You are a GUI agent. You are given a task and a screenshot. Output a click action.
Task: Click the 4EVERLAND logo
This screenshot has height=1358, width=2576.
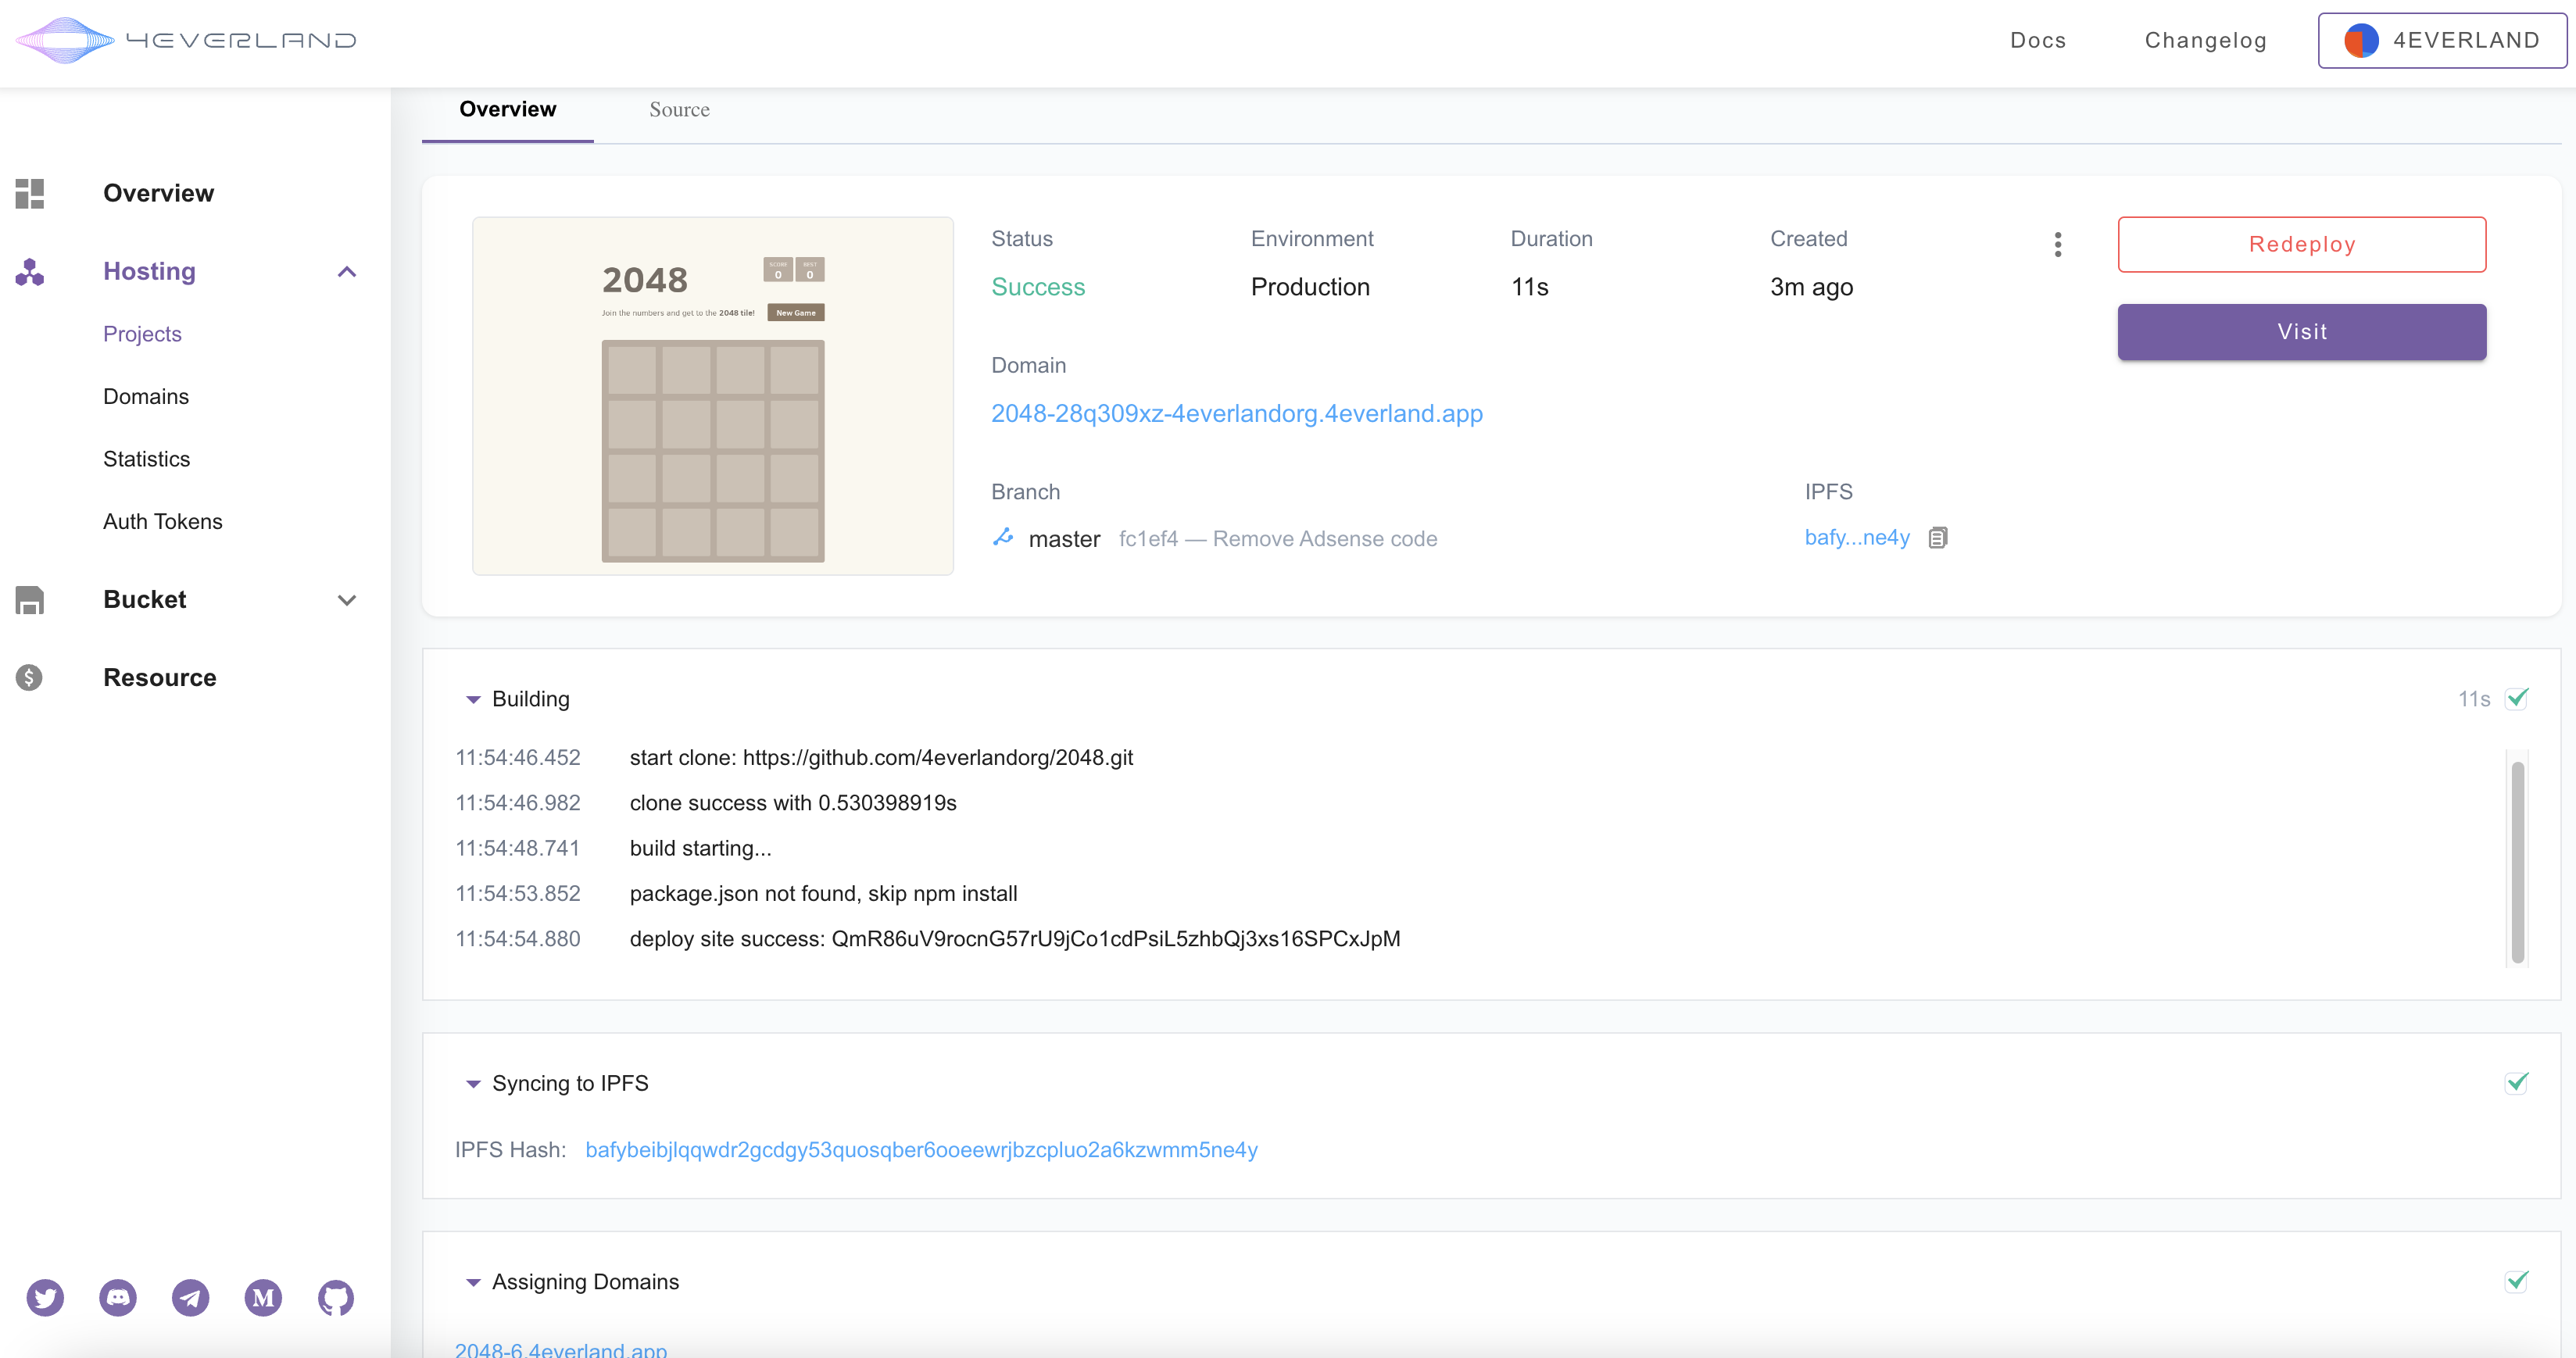point(187,40)
